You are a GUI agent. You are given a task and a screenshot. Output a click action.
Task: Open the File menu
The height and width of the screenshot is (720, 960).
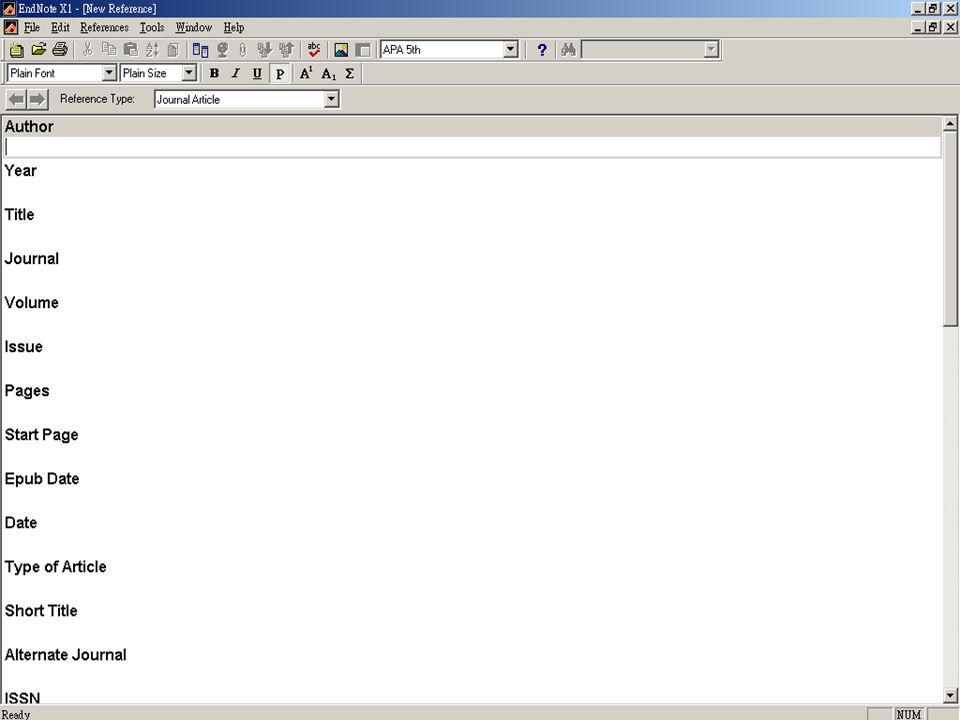[x=32, y=27]
